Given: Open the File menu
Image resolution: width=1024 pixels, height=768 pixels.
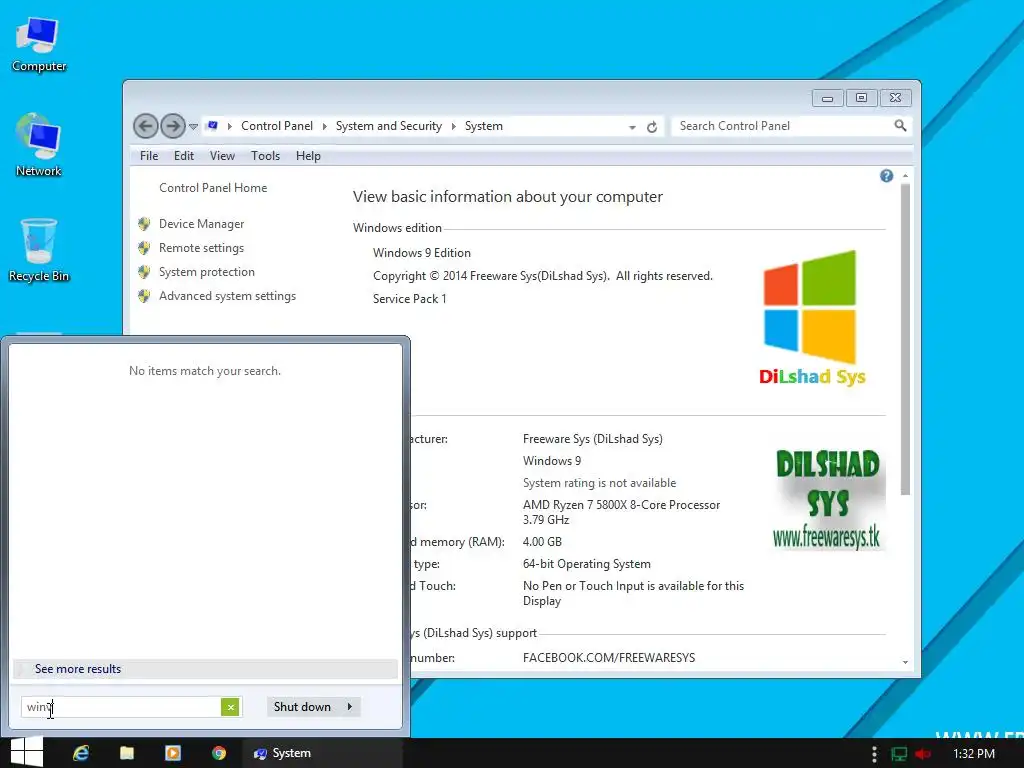Looking at the screenshot, I should [149, 155].
